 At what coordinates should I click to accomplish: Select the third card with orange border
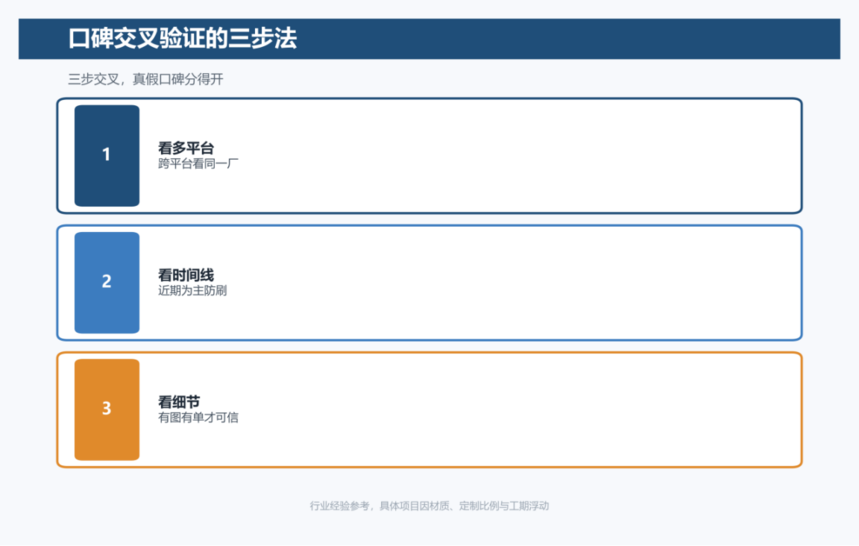(x=430, y=410)
